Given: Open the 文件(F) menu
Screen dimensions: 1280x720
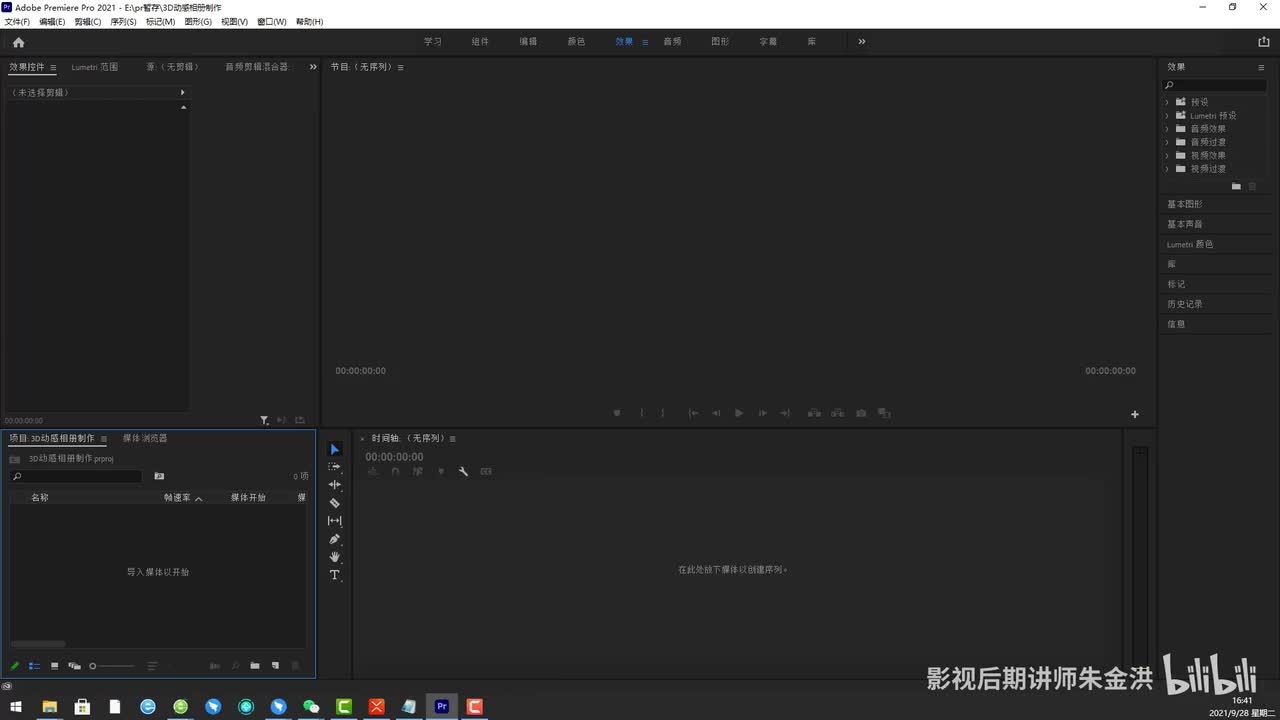Looking at the screenshot, I should click(x=17, y=22).
